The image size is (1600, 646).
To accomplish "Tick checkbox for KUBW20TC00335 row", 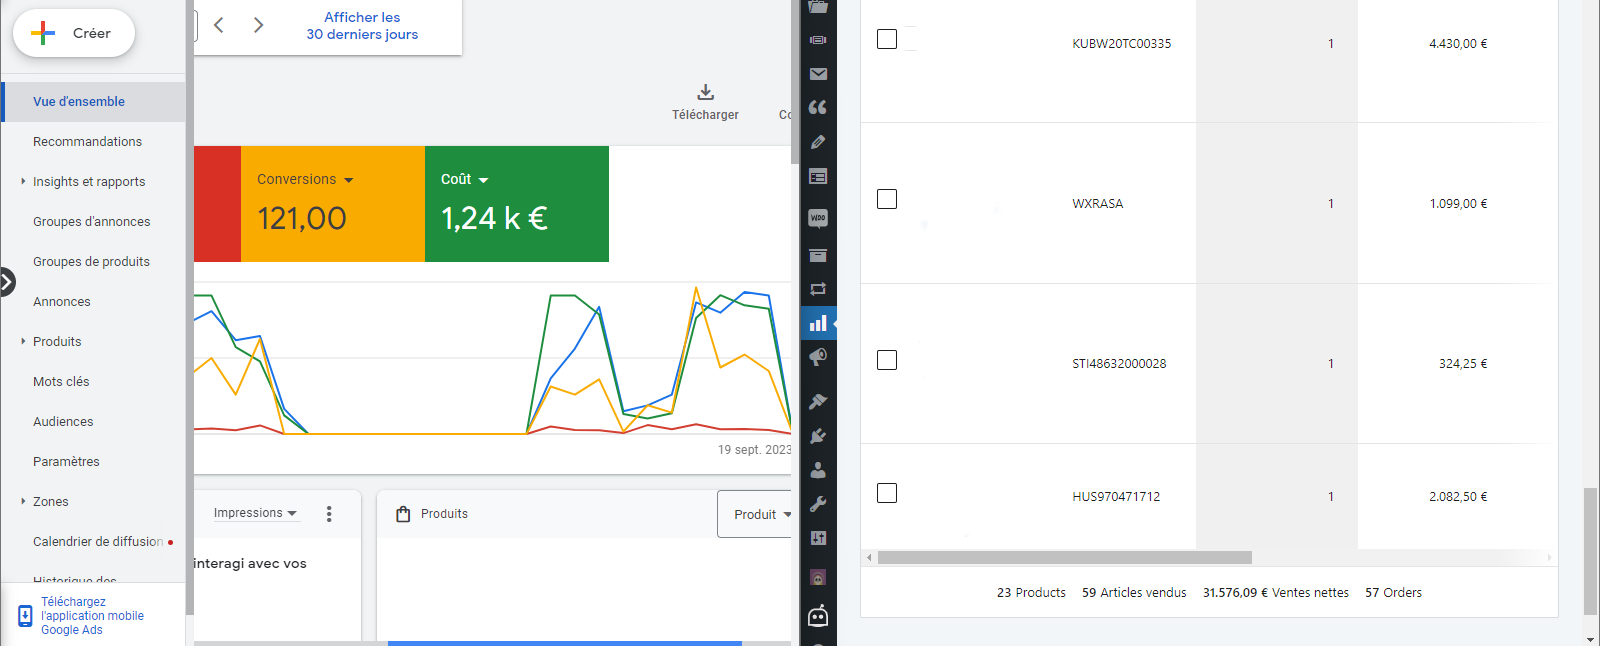I will 887,39.
